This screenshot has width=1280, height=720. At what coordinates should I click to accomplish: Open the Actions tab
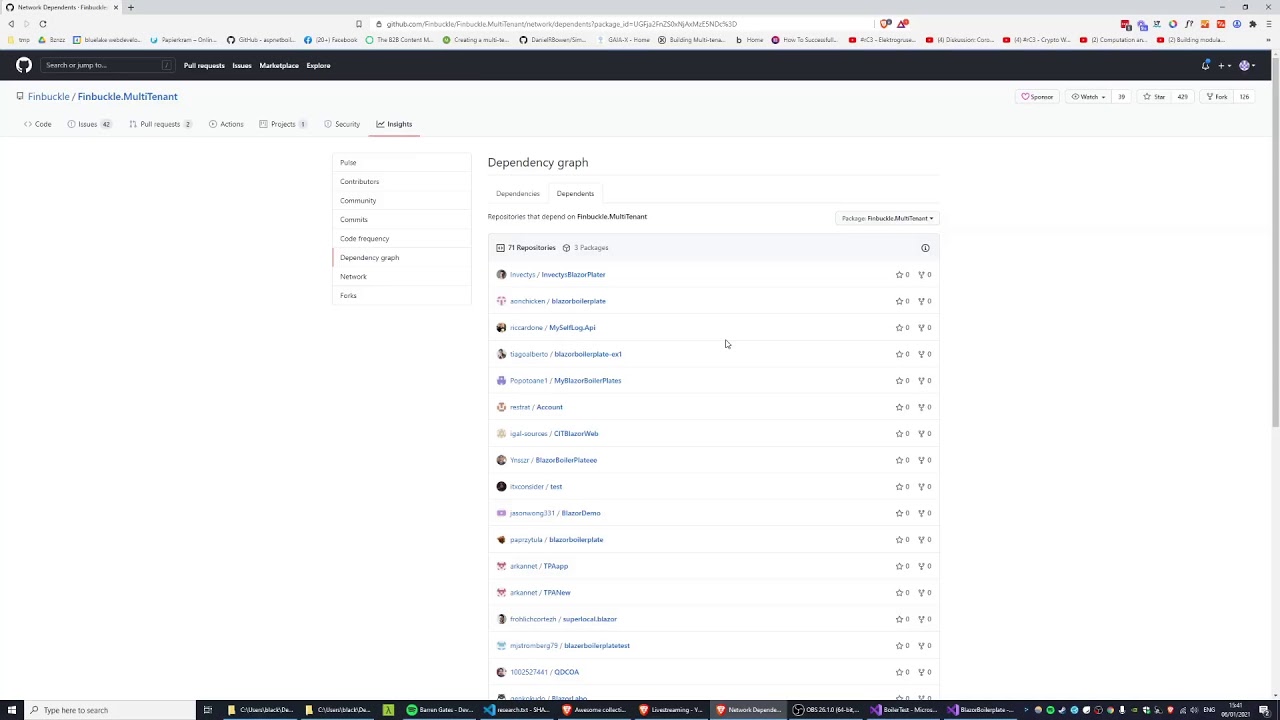pos(226,124)
